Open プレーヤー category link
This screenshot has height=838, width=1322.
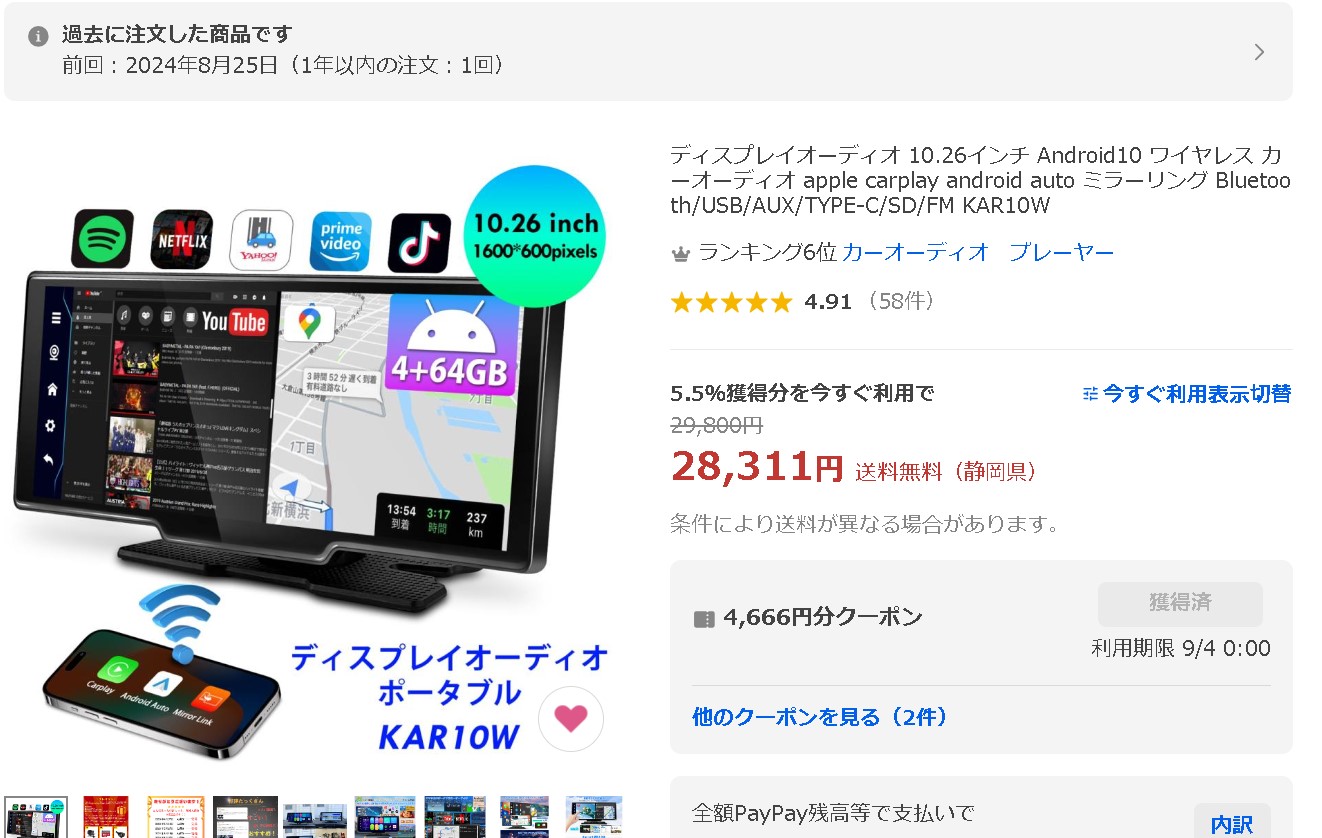point(1061,253)
